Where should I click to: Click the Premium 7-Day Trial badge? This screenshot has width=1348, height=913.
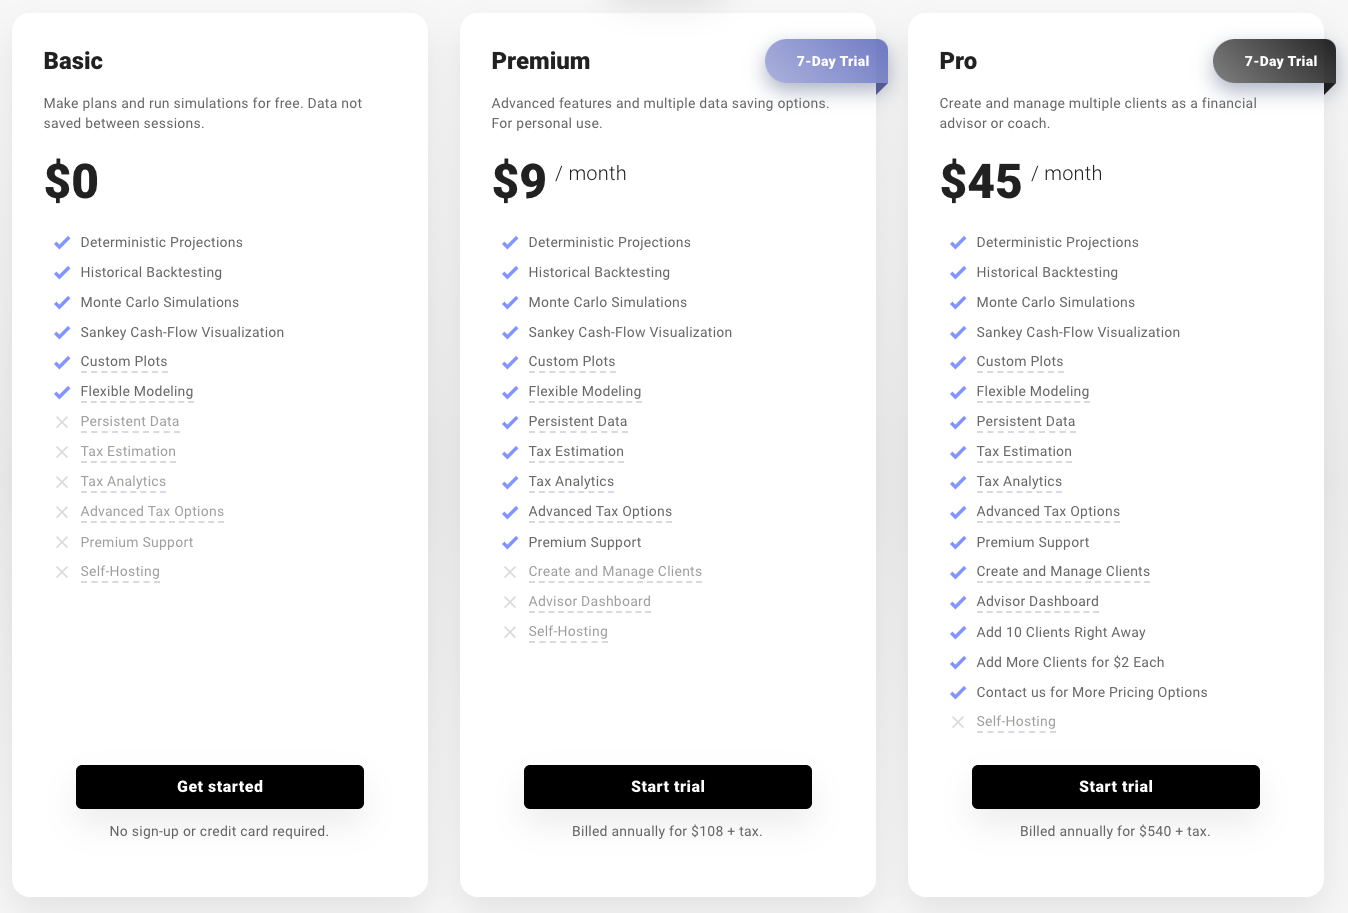[x=828, y=62]
